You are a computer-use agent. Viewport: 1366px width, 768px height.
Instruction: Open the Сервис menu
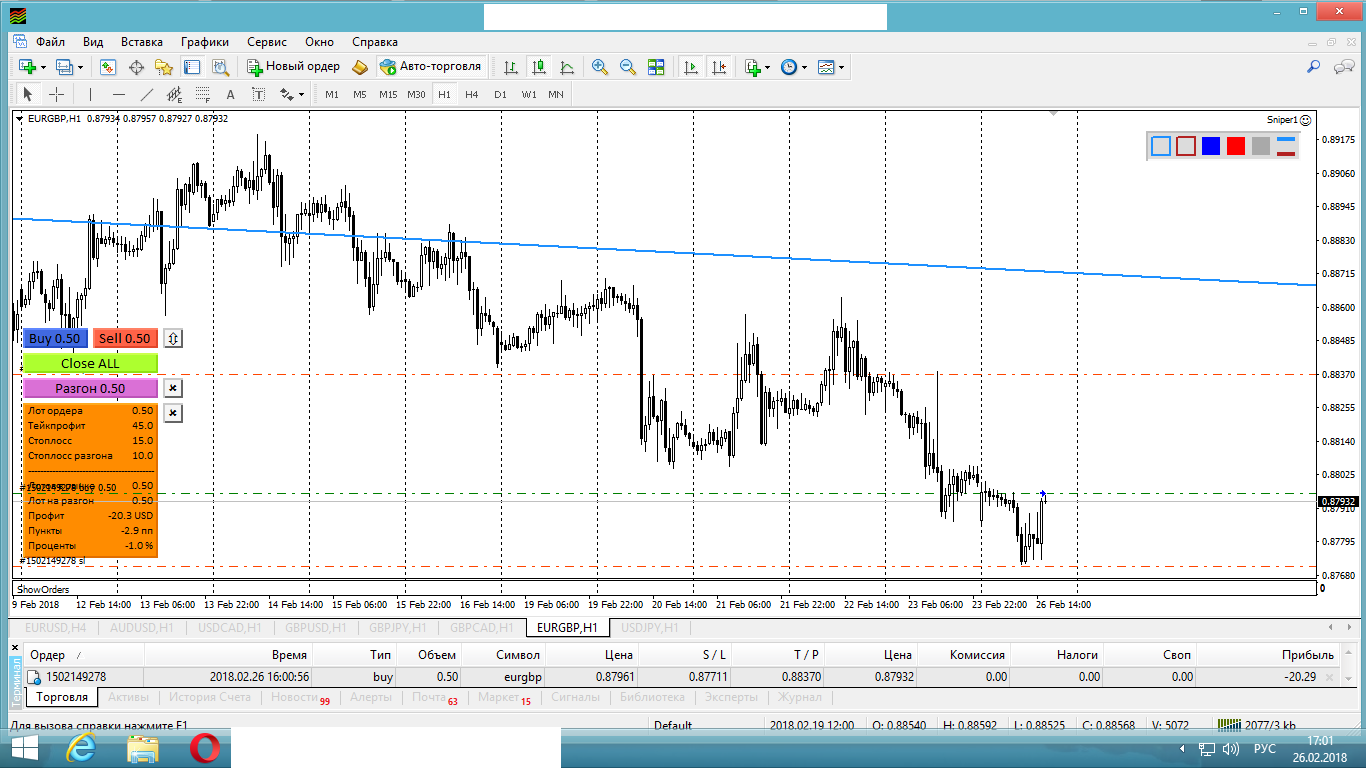coord(266,42)
